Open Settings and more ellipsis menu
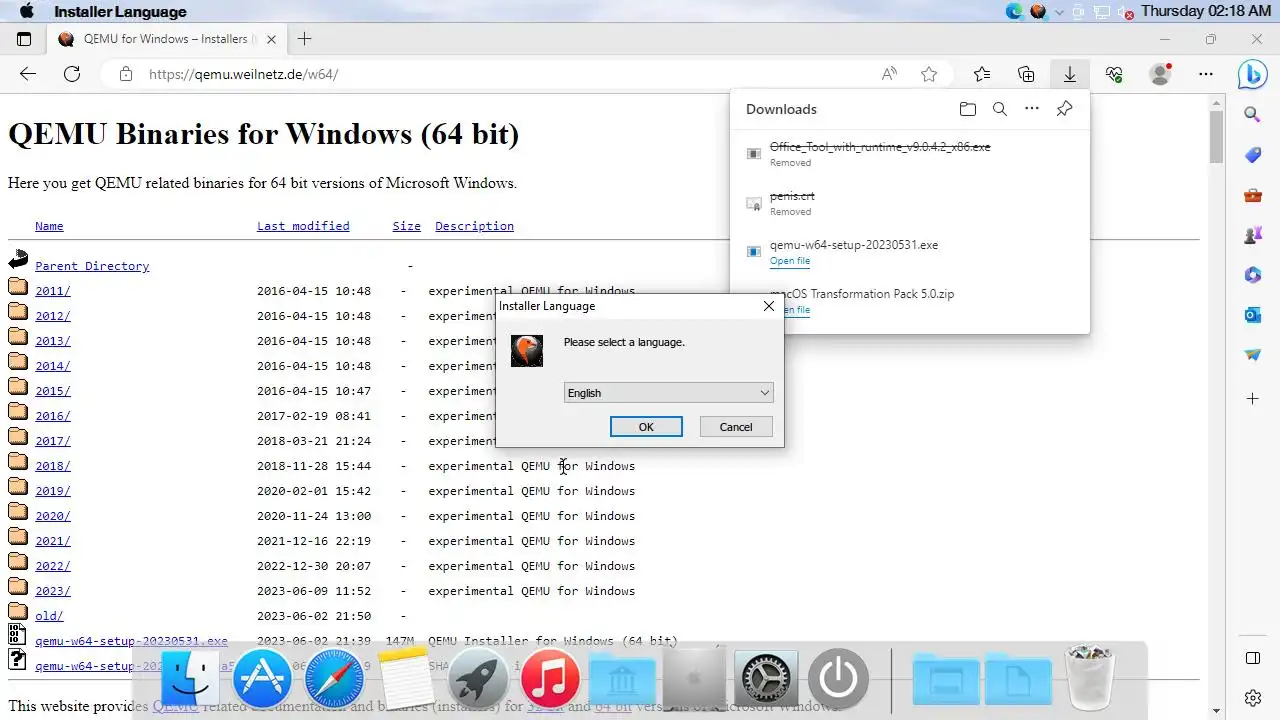 pos(1206,74)
